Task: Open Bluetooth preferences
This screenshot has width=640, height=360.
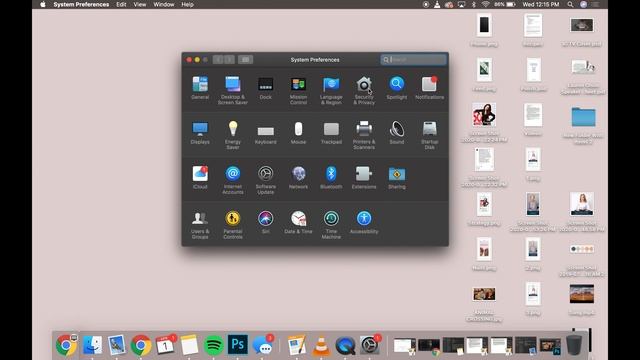Action: click(x=331, y=177)
